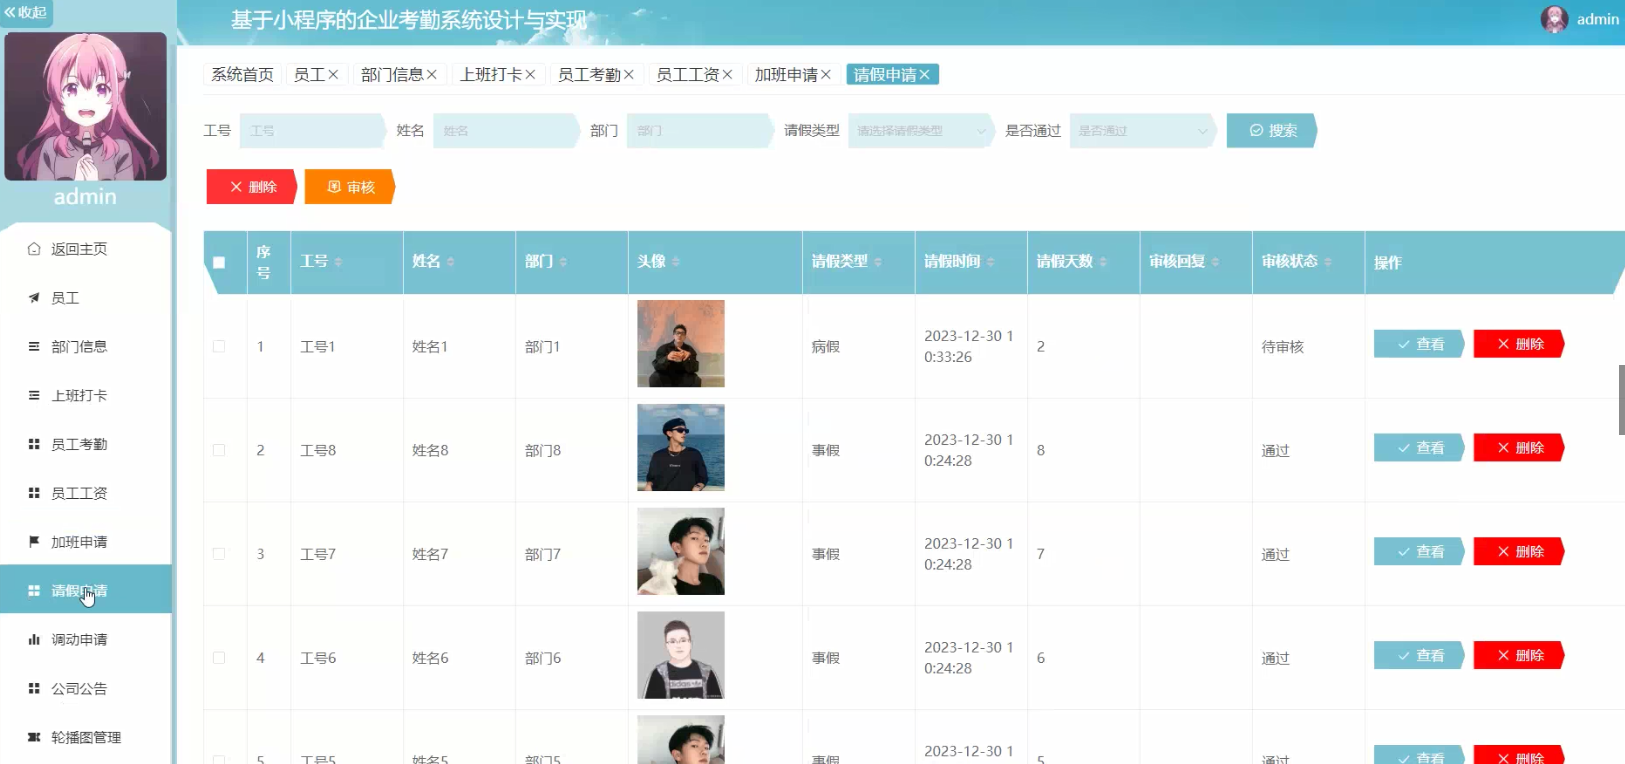Sort by 部门 column arrows
The height and width of the screenshot is (764, 1625).
[563, 262]
